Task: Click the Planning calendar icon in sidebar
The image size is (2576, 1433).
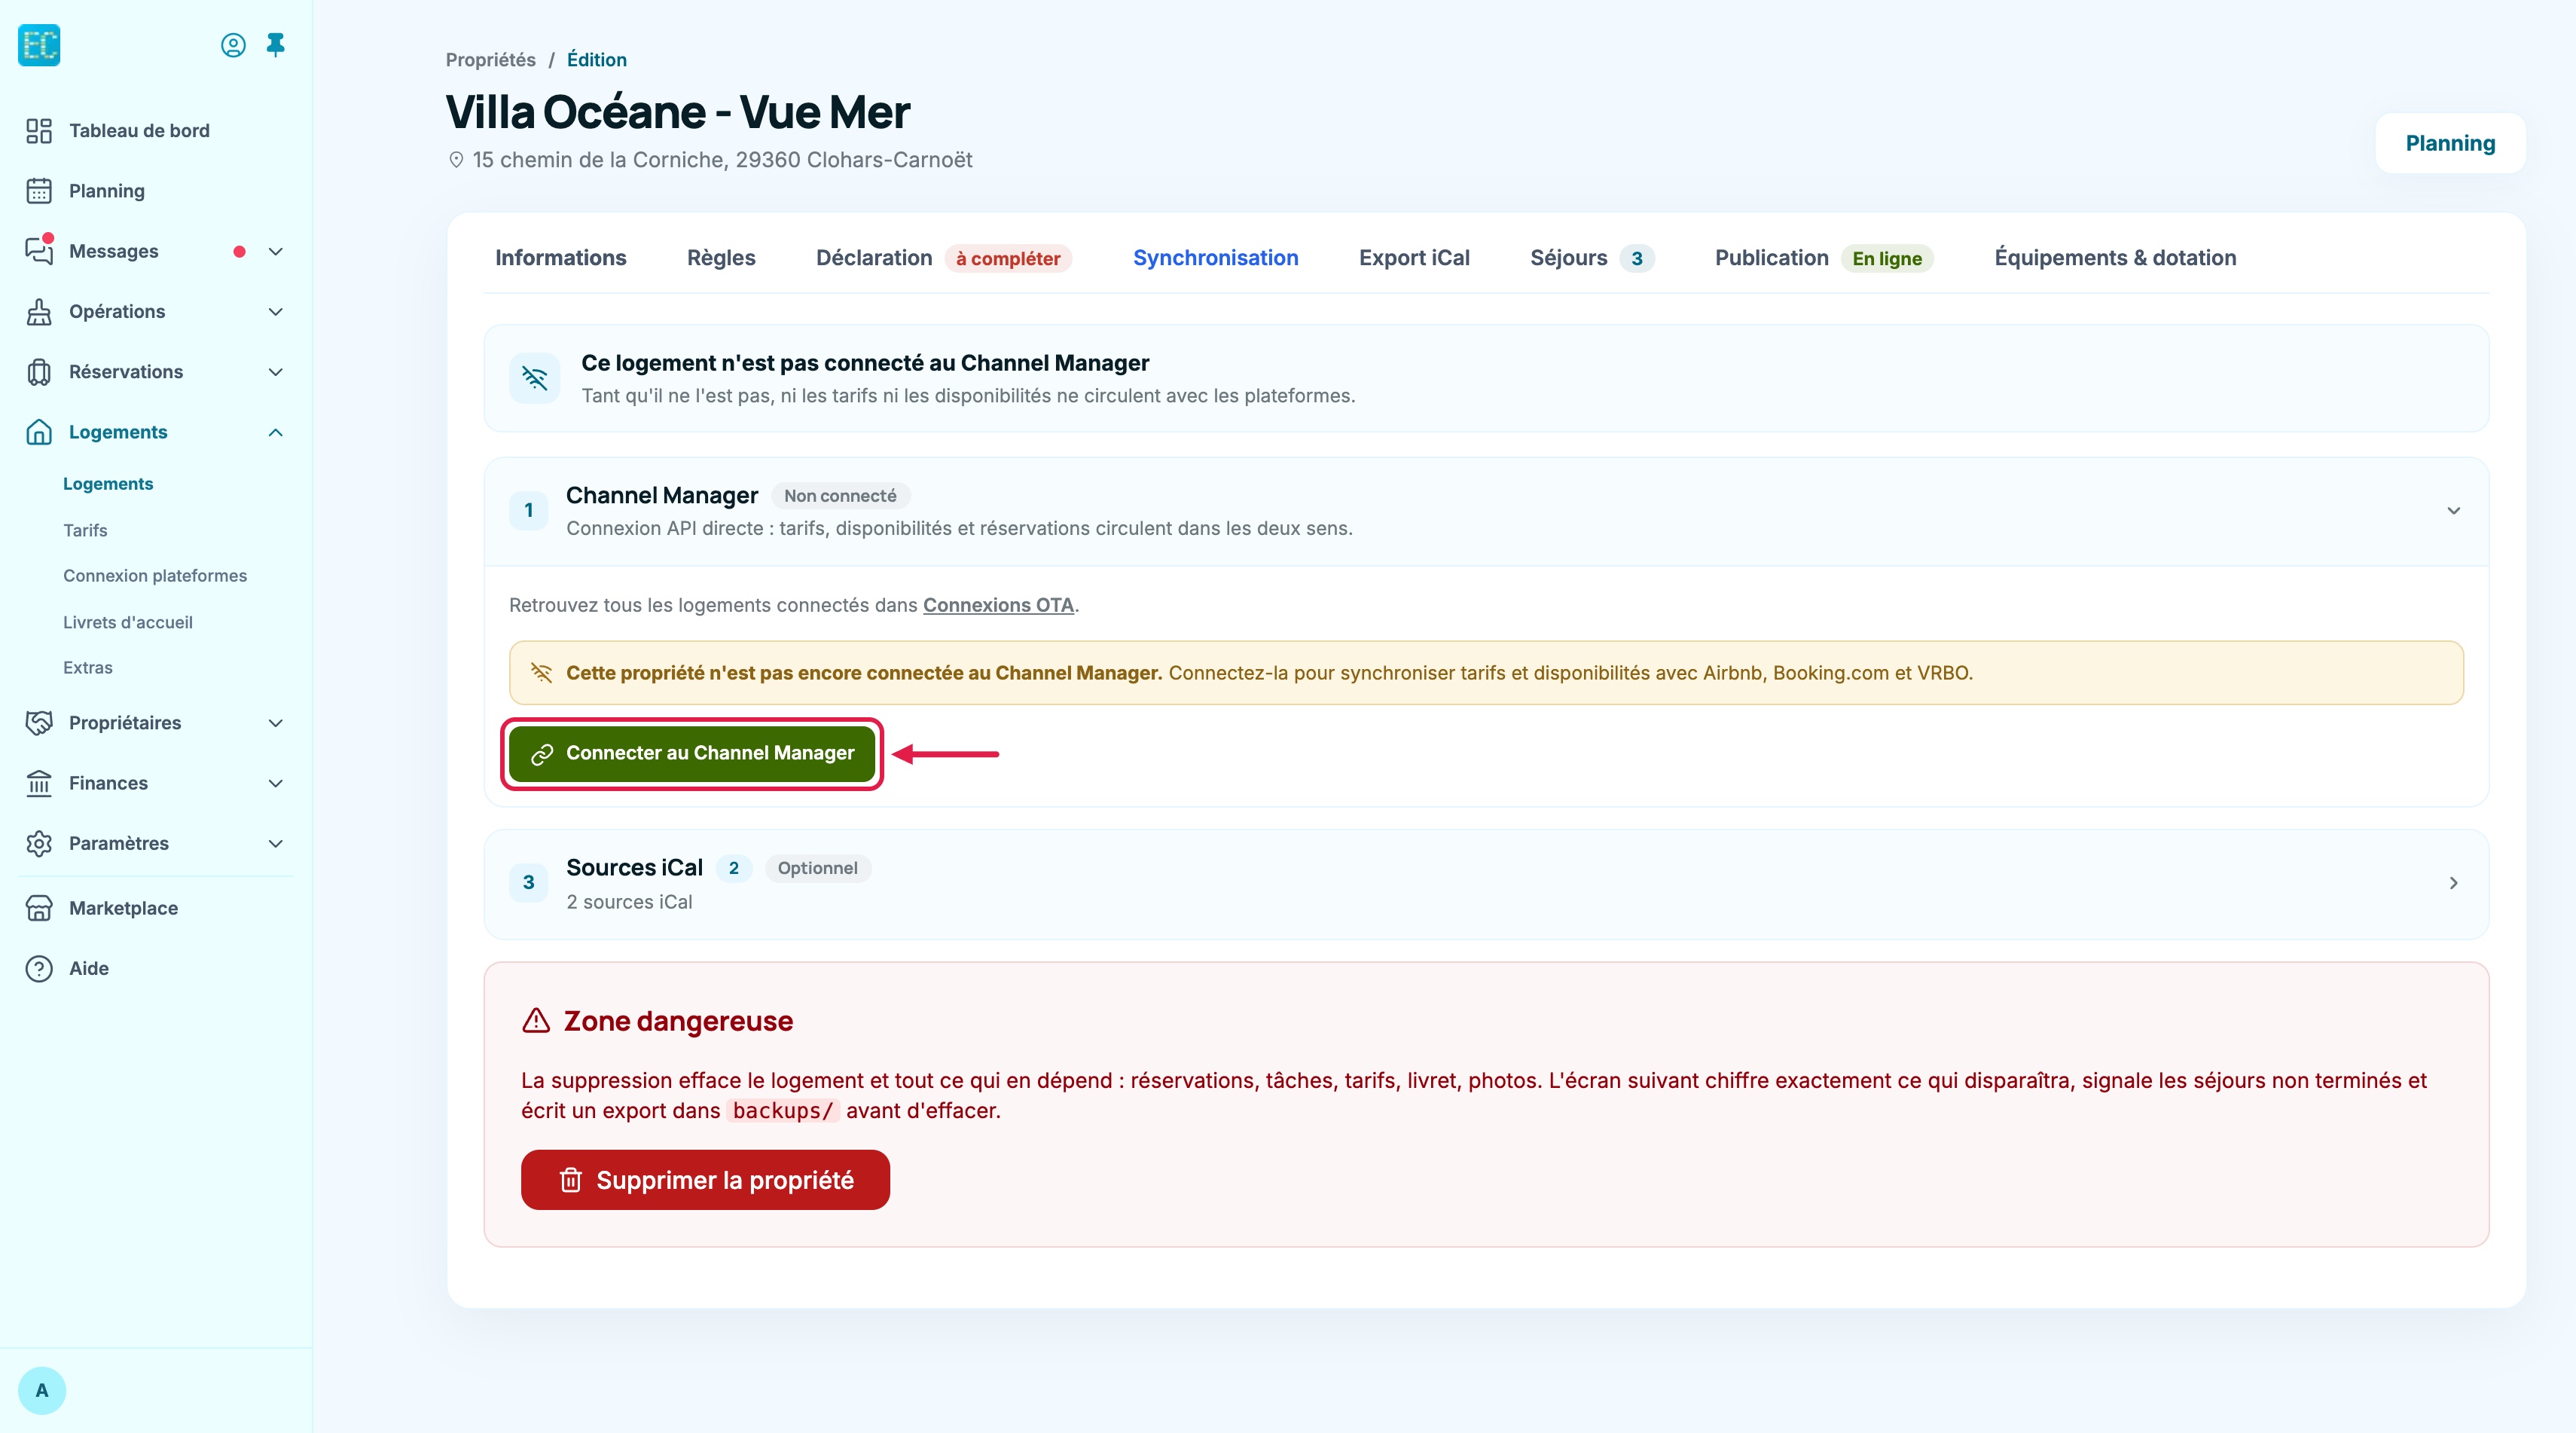Action: (39, 191)
